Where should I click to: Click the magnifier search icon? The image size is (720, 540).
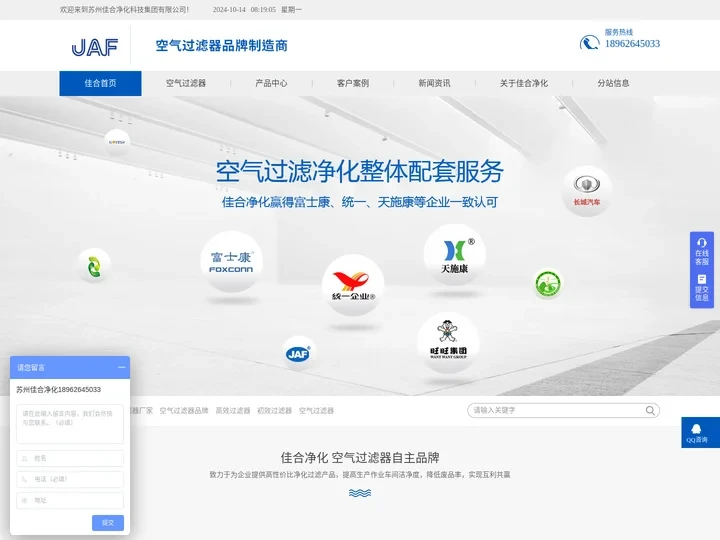(650, 411)
